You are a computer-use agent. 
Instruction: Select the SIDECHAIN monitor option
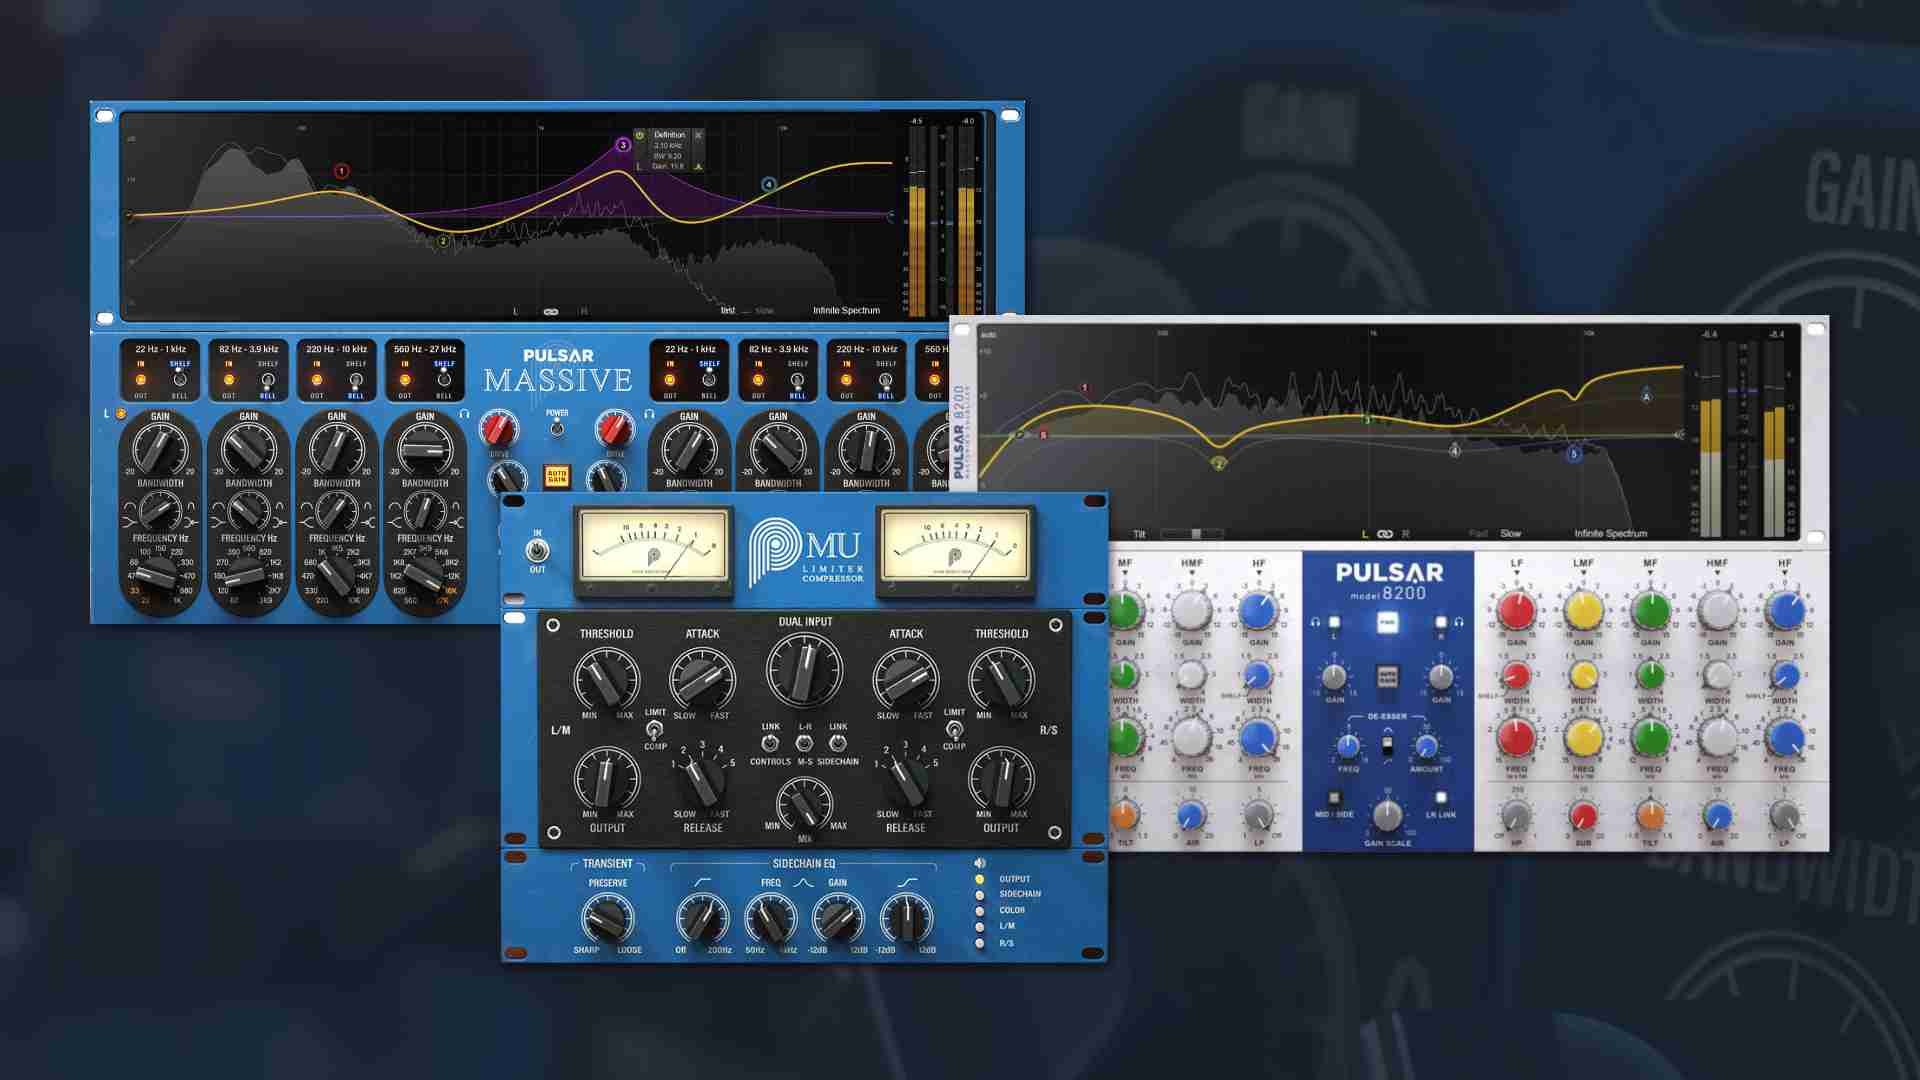(x=980, y=894)
